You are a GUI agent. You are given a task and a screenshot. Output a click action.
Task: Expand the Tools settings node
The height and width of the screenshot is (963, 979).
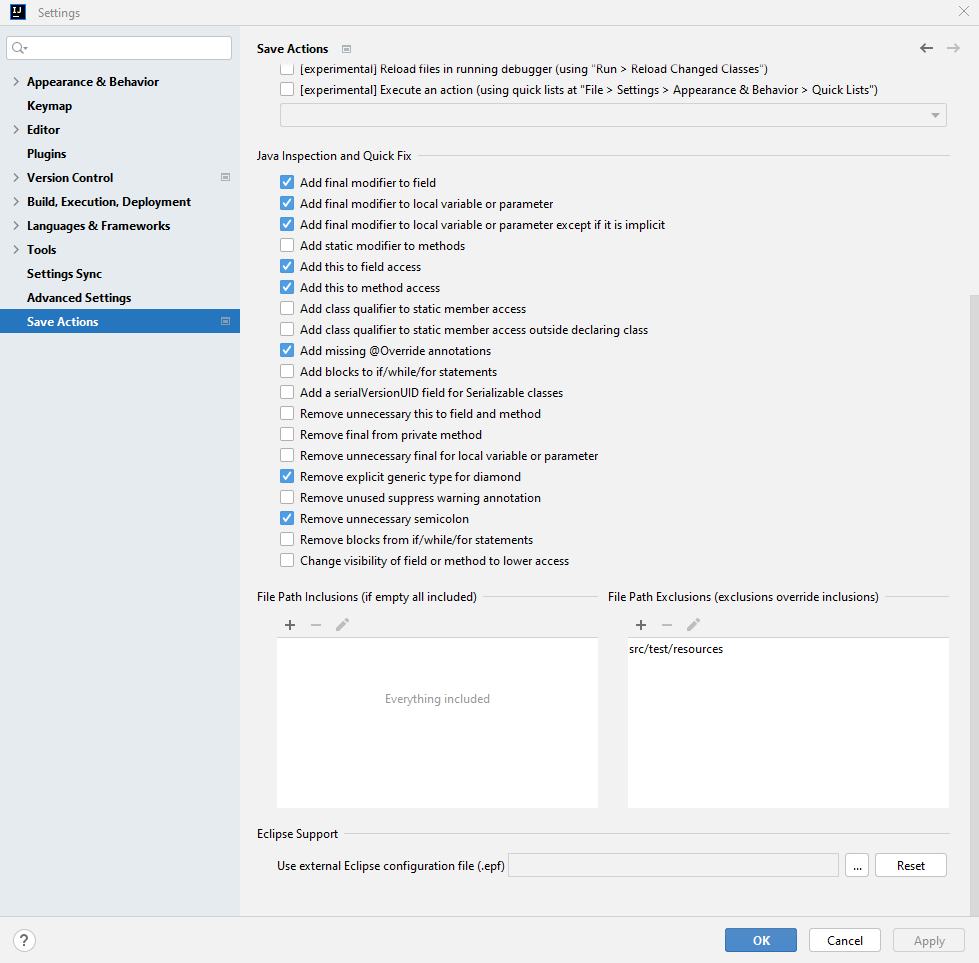(16, 250)
